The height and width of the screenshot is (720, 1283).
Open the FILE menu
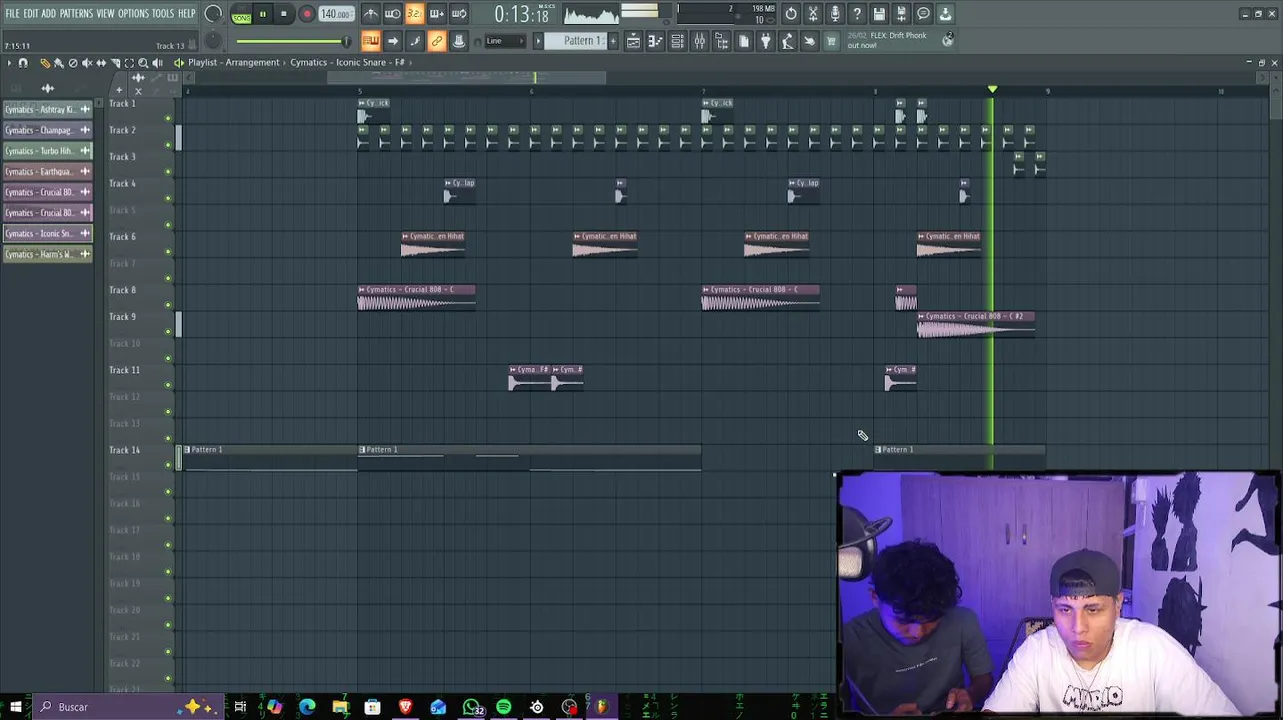pos(12,13)
